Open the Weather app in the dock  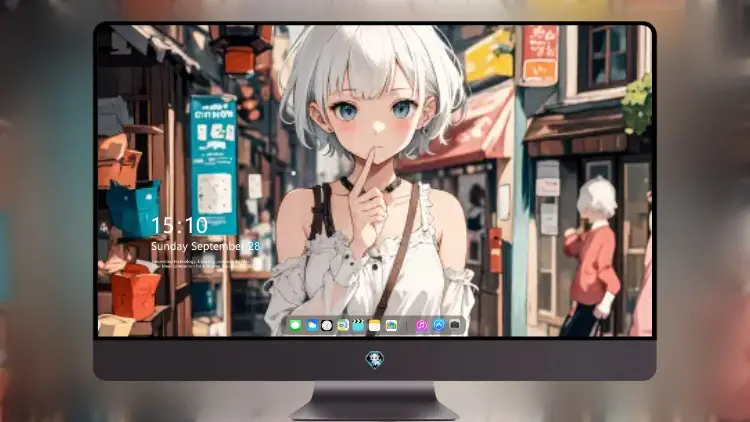coord(311,325)
